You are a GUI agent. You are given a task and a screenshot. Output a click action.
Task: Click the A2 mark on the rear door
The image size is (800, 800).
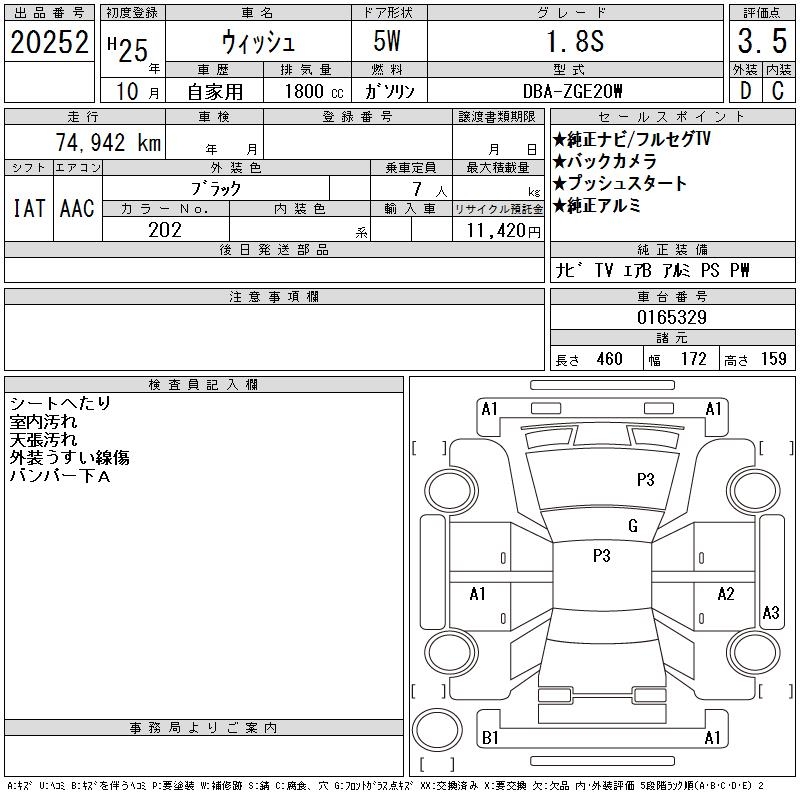tap(726, 594)
